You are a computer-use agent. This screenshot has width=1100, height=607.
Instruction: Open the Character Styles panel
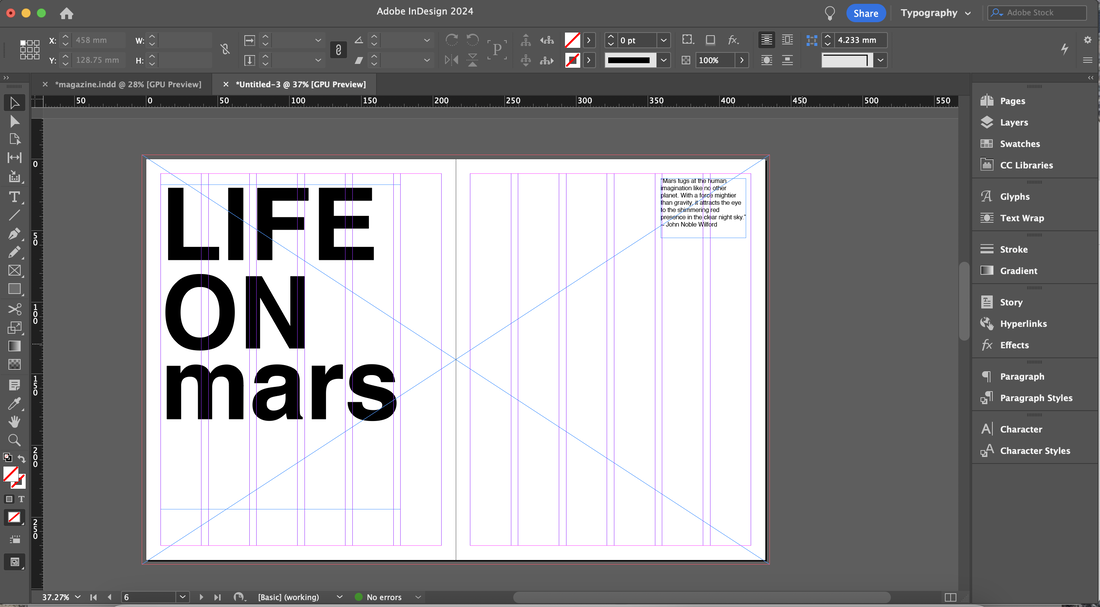pos(1035,451)
